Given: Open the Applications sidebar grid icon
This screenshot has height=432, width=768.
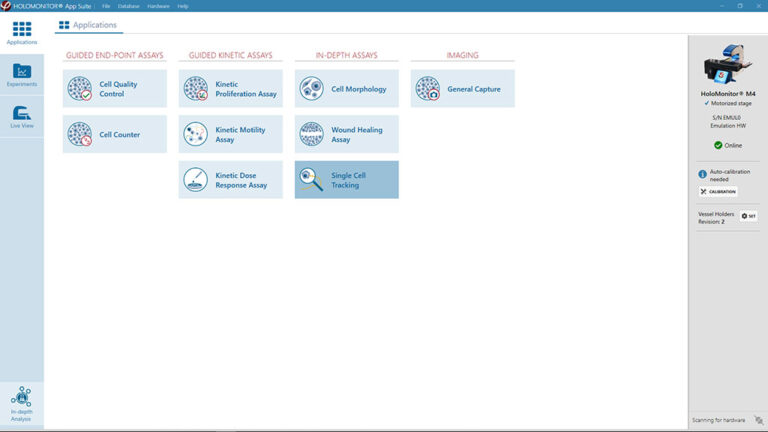Looking at the screenshot, I should tap(22, 29).
